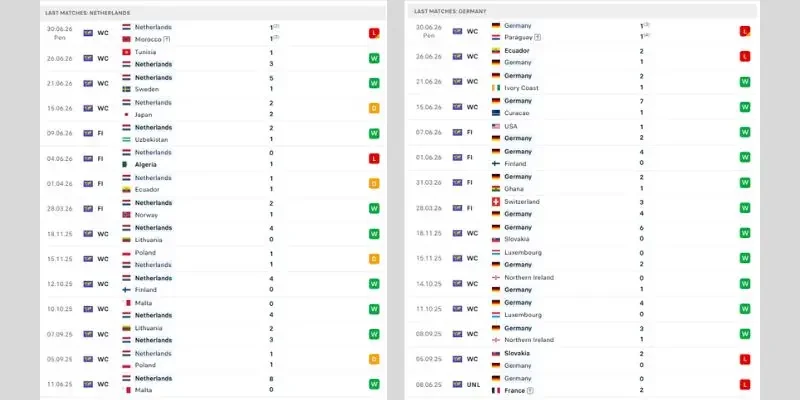Click the orange D badge for Netherlands vs Japan
800x400 pixels.
pyautogui.click(x=374, y=108)
